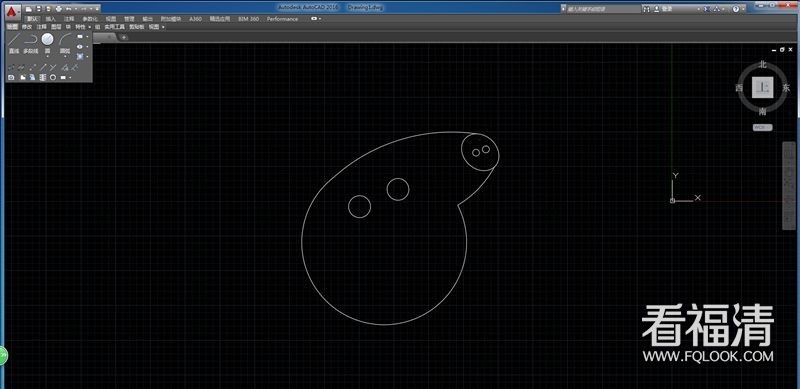
Task: Click the Hatch tool icon in draw panel
Action: point(80,56)
